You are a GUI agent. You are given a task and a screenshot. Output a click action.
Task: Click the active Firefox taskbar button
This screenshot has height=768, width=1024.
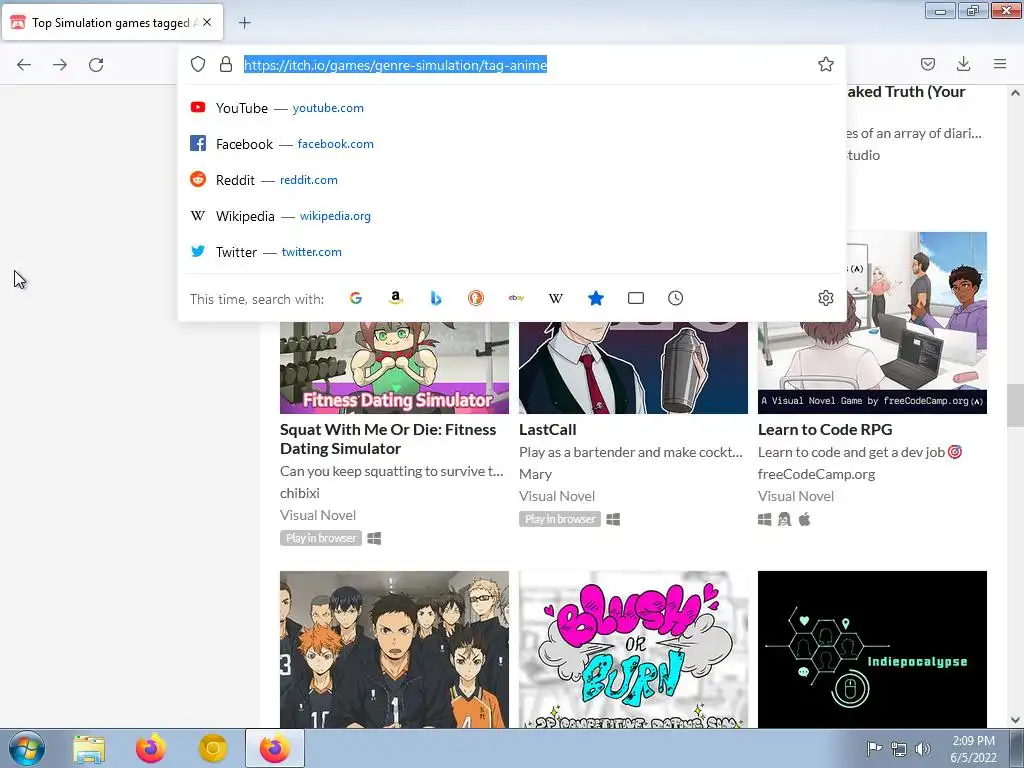tap(275, 748)
